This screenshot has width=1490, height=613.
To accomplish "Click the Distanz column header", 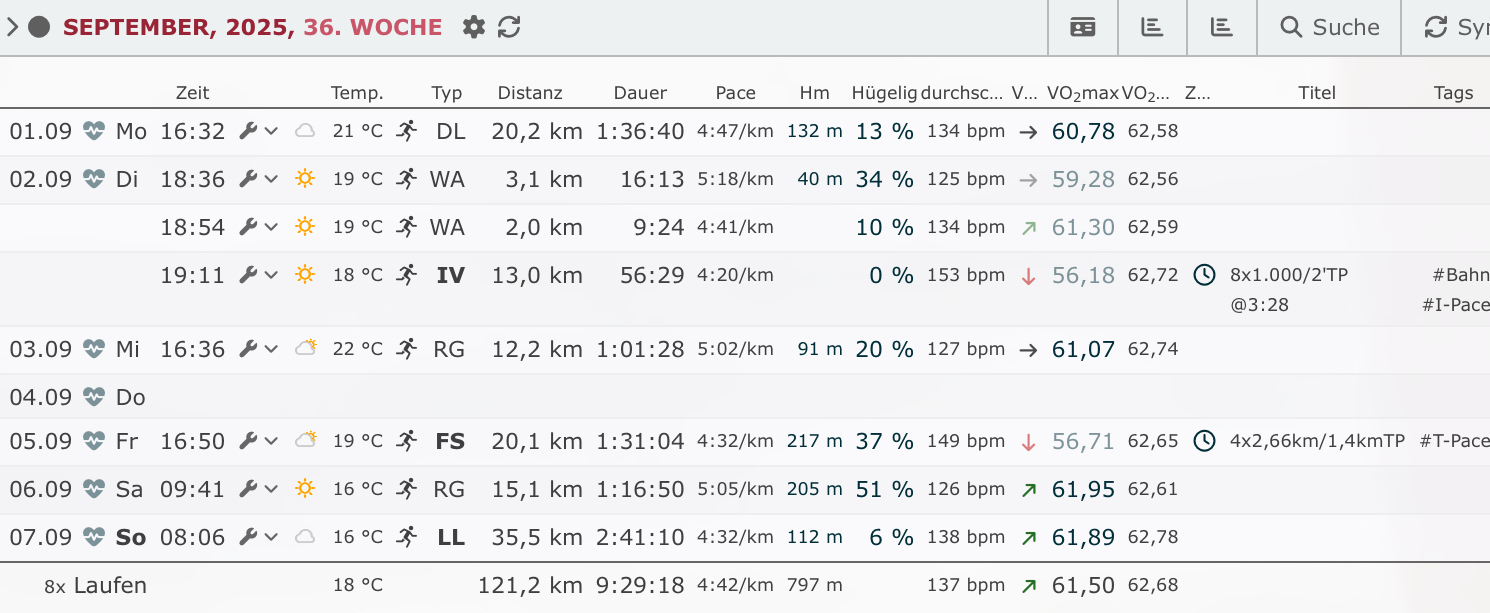I will (530, 93).
